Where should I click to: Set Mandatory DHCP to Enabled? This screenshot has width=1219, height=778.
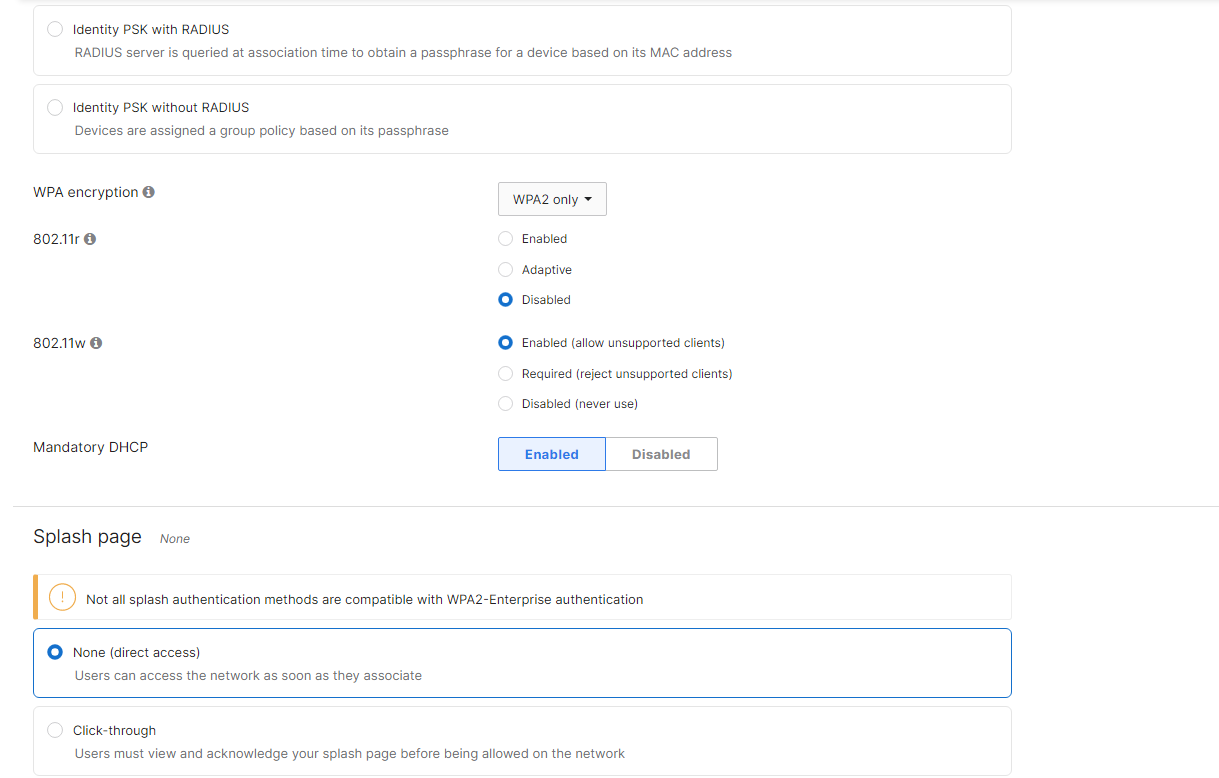pyautogui.click(x=551, y=453)
